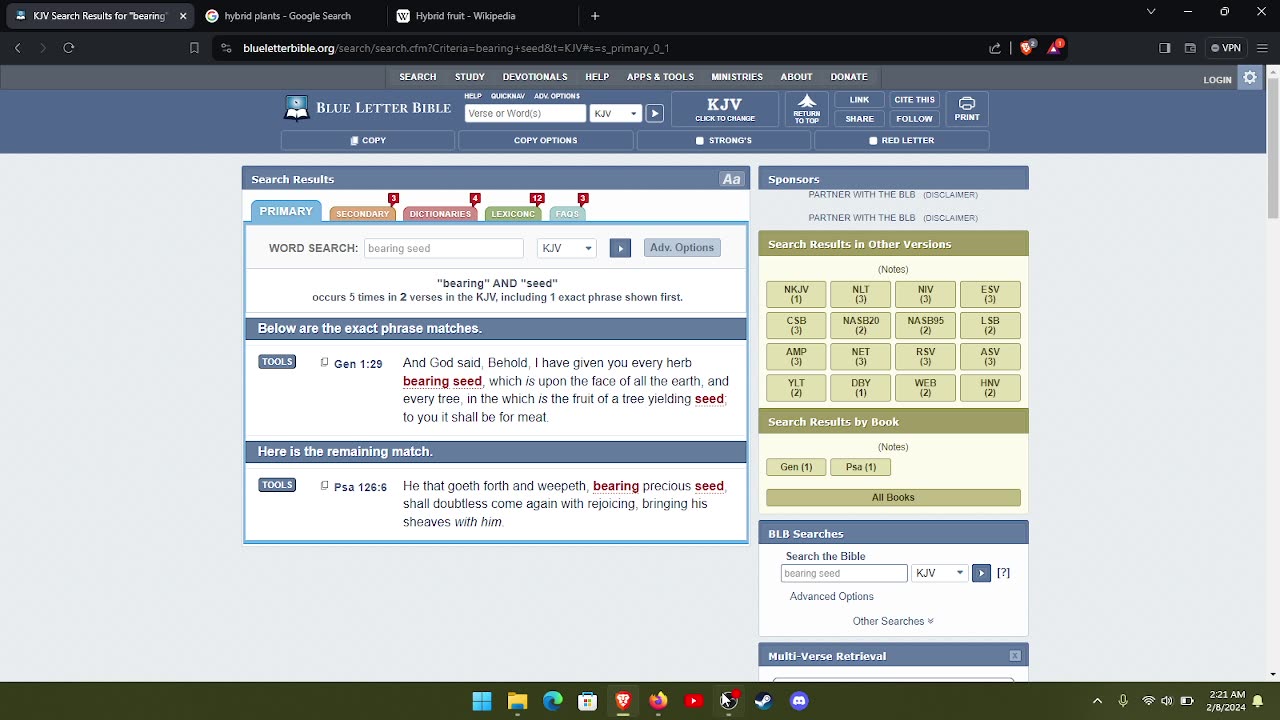Image resolution: width=1280 pixels, height=720 pixels.
Task: Click the All Books button
Action: pos(893,497)
